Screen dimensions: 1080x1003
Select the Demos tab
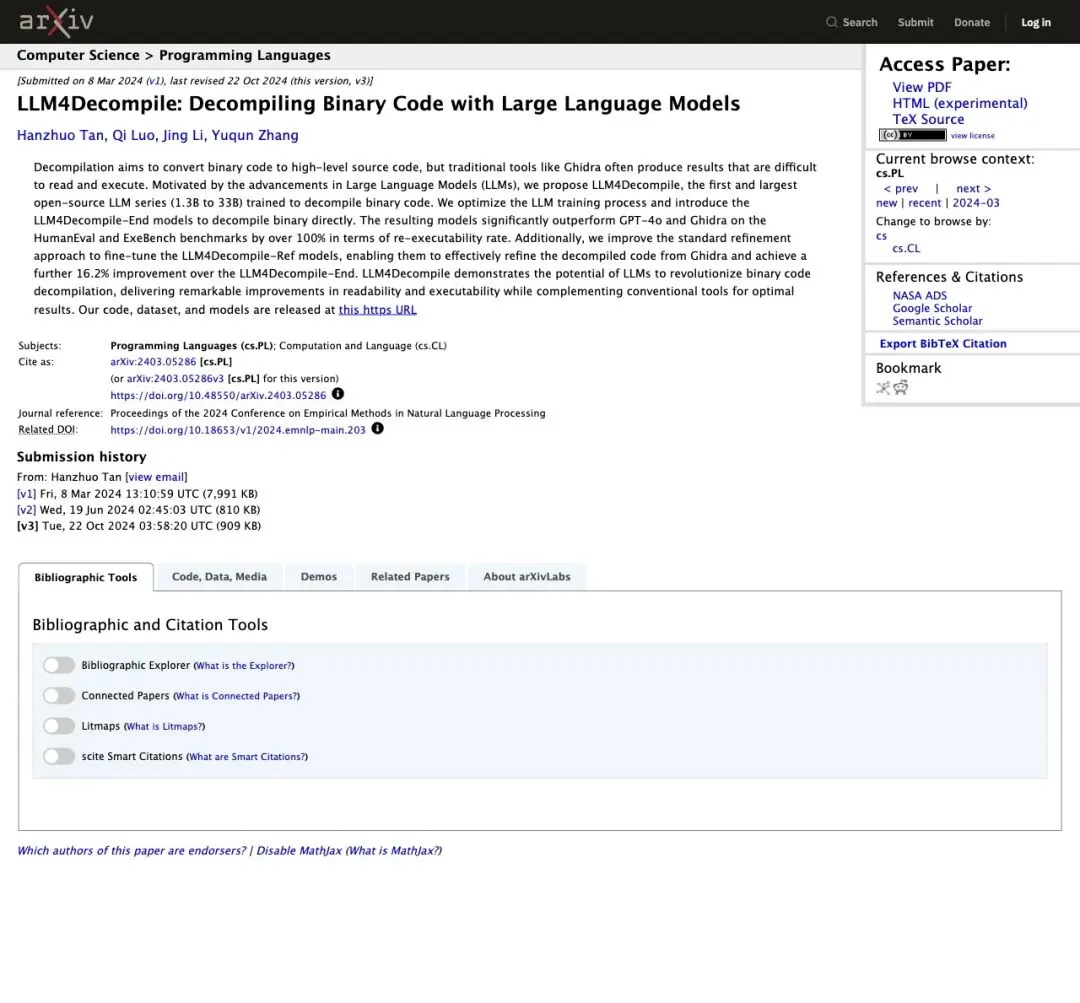coord(318,577)
